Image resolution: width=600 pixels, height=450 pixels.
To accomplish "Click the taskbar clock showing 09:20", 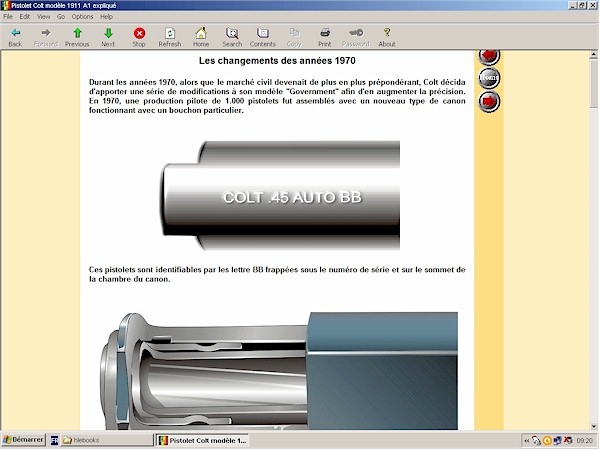I will 584,441.
